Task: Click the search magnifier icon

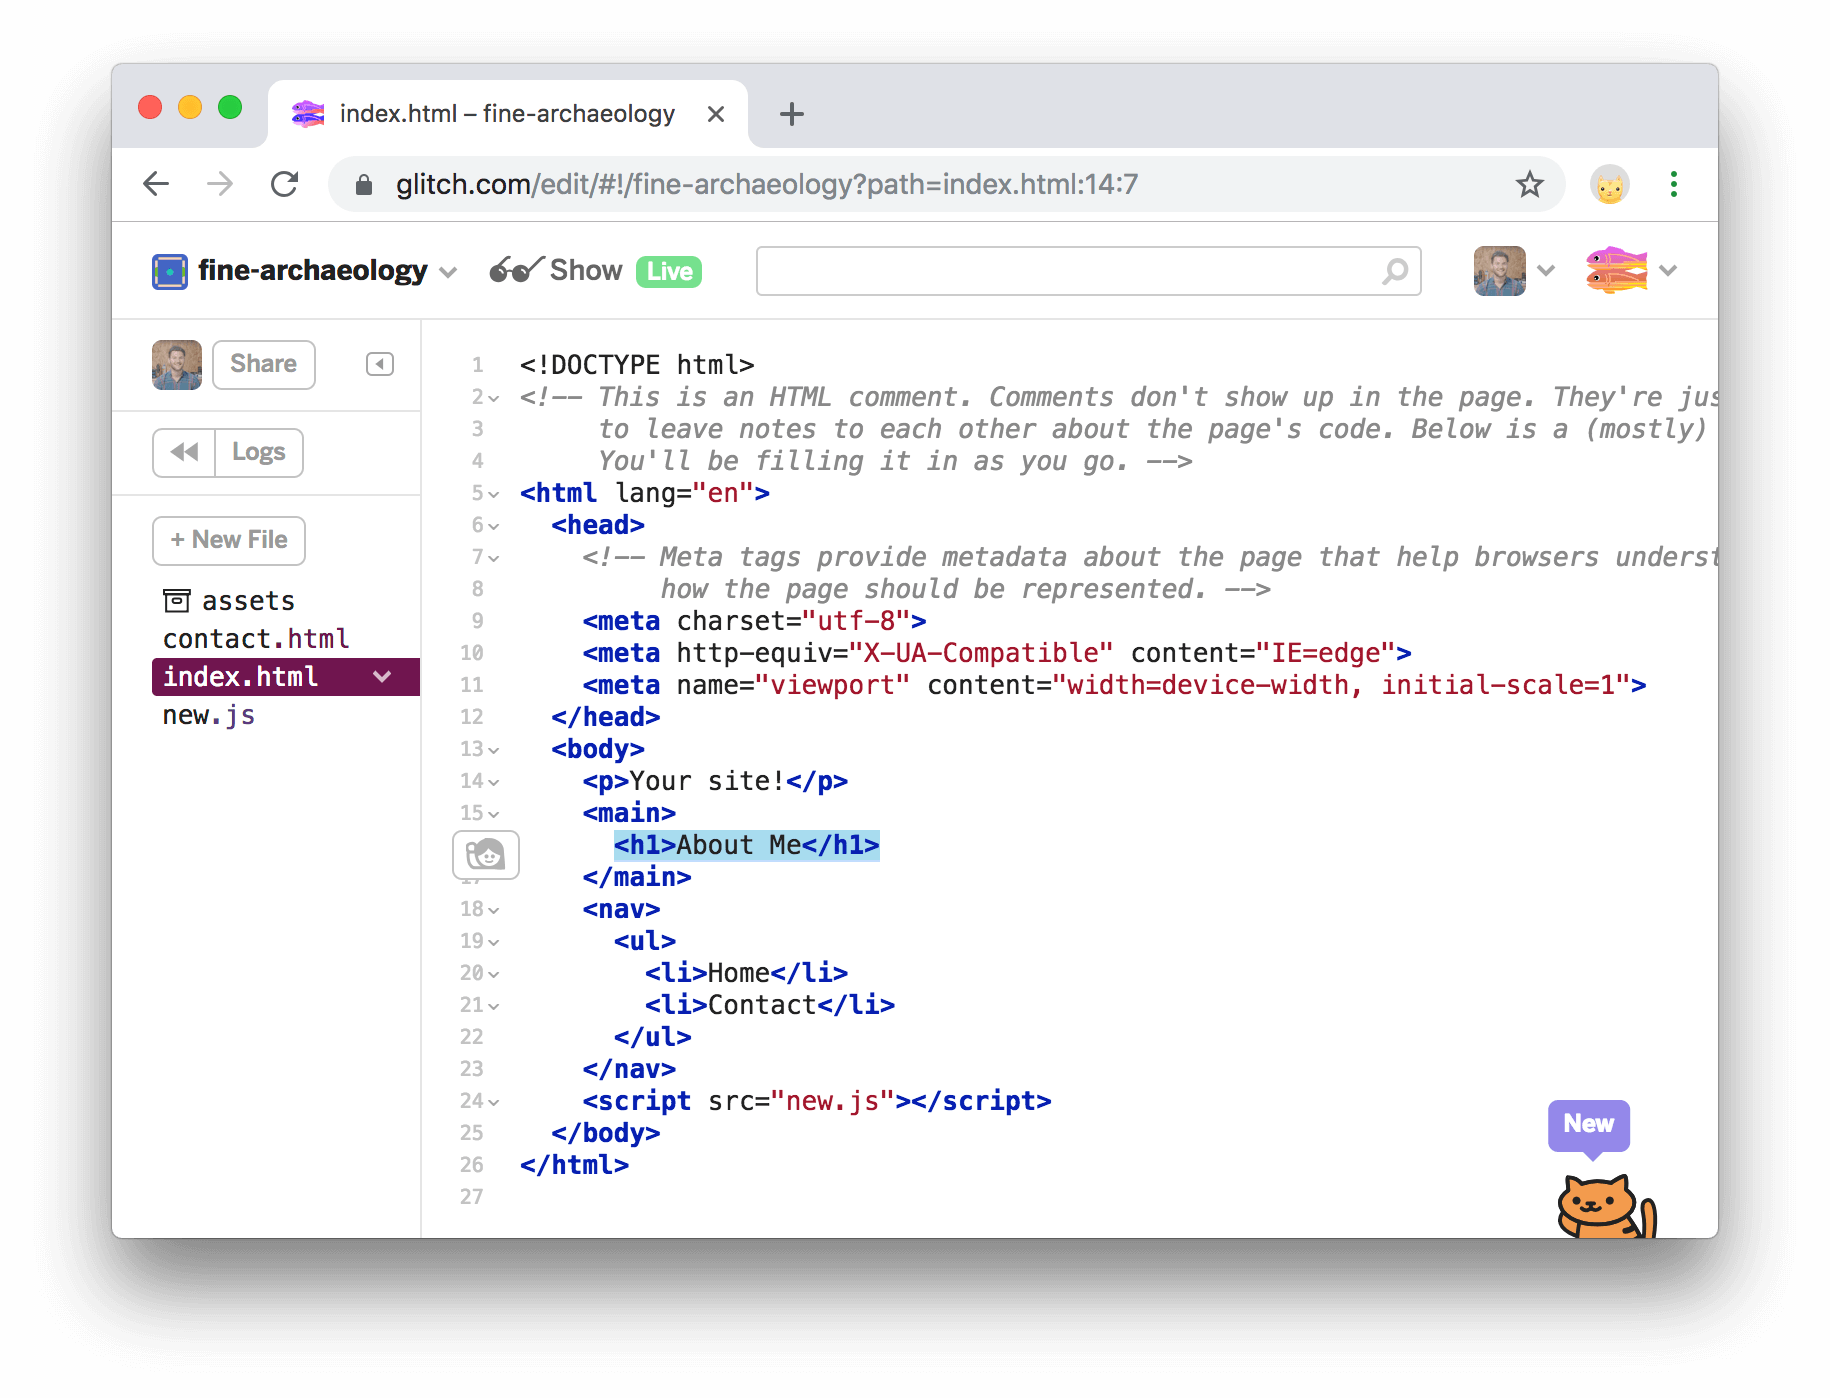Action: click(1395, 271)
